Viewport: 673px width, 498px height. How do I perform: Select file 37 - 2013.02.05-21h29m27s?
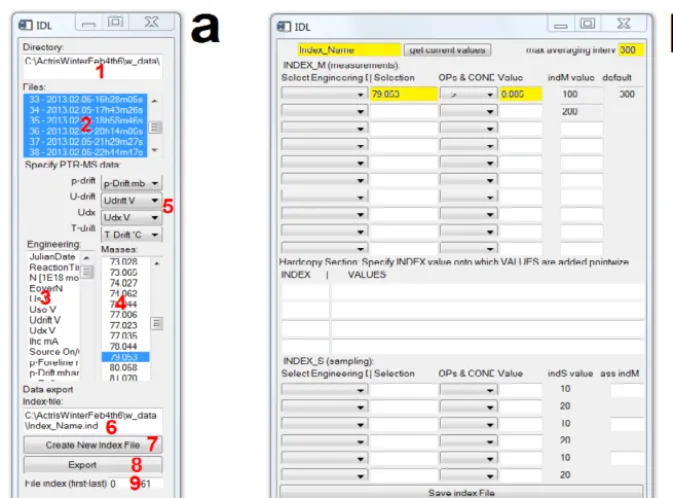point(85,142)
